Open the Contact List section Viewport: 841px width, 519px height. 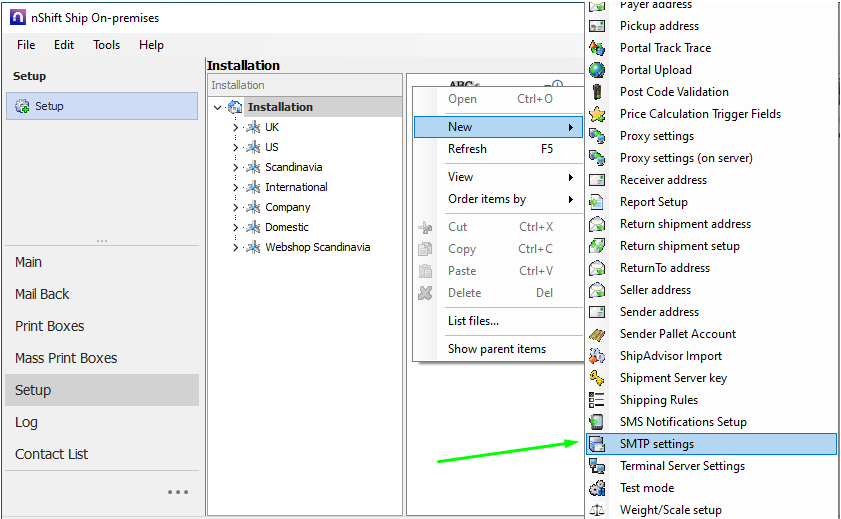point(102,454)
